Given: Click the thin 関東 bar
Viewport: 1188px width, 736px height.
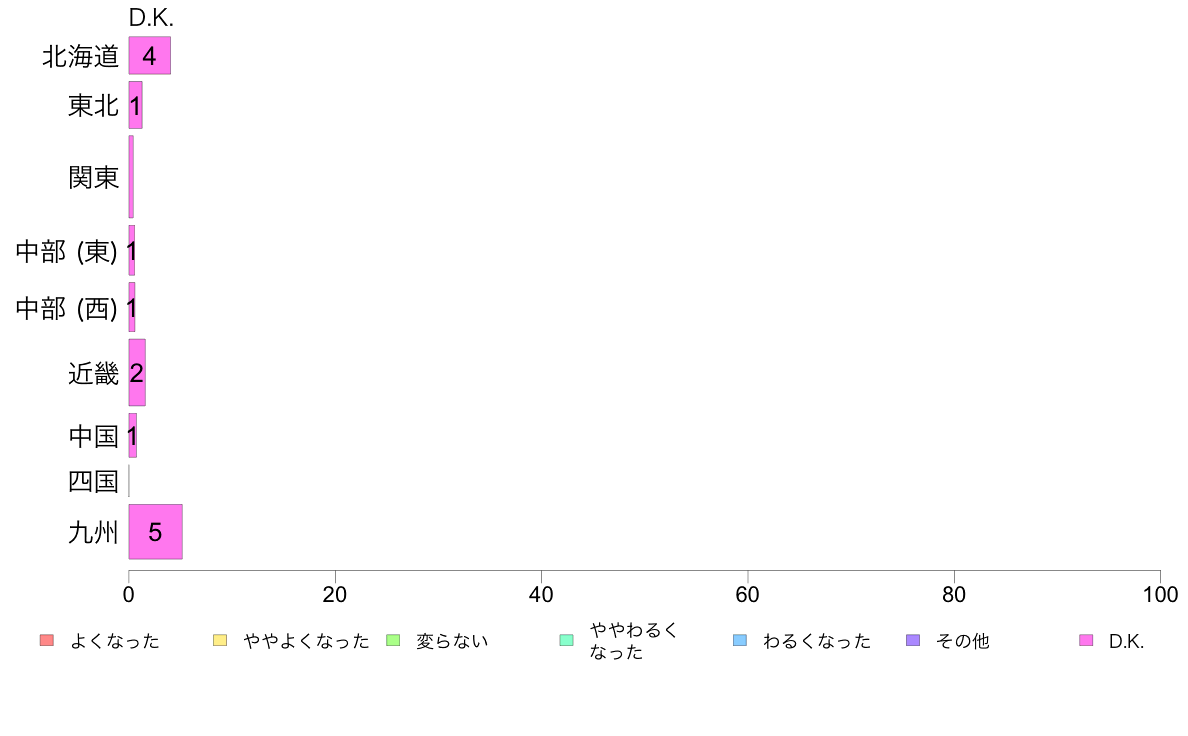Looking at the screenshot, I should (131, 177).
